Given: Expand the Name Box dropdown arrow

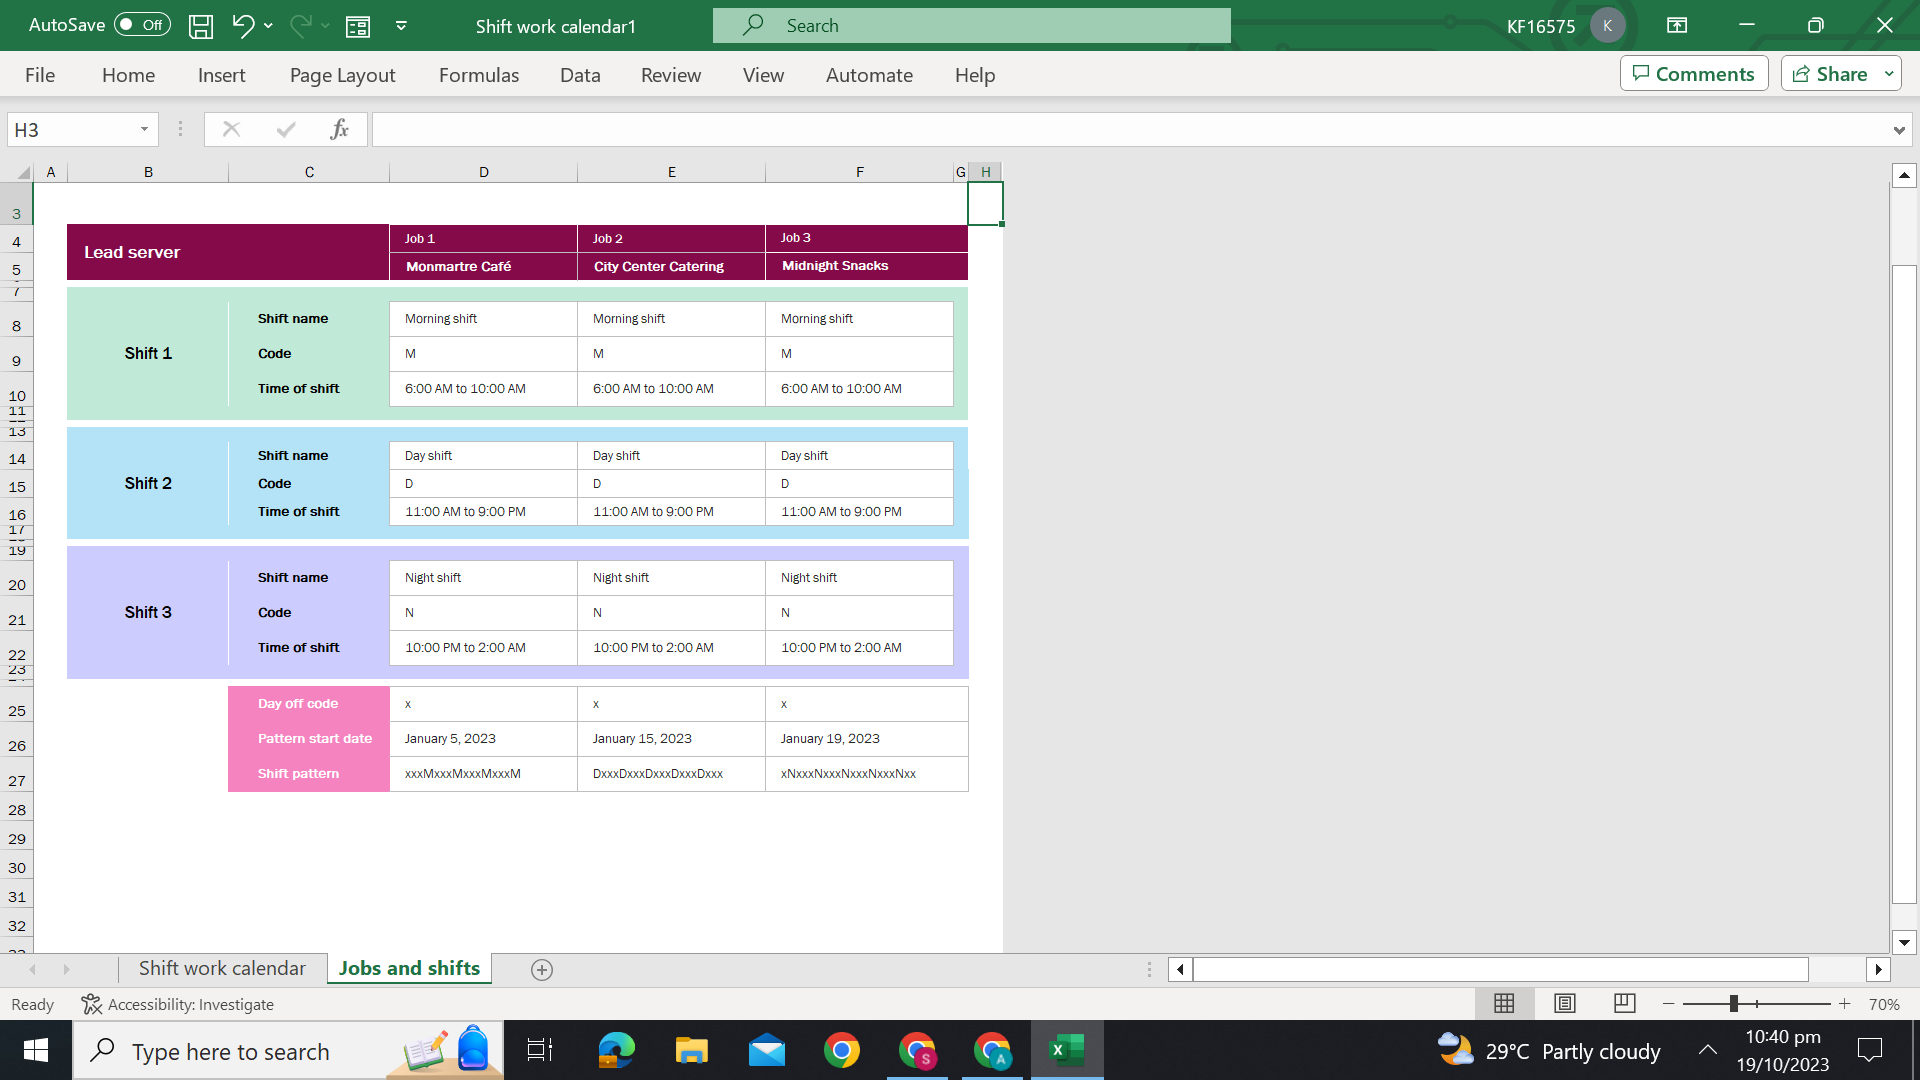Looking at the screenshot, I should (144, 129).
